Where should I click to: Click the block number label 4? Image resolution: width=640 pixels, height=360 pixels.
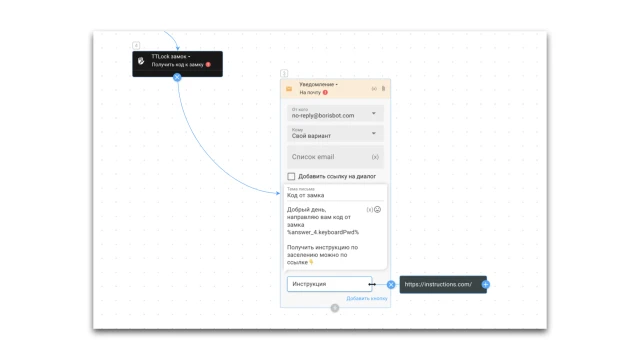tap(136, 45)
